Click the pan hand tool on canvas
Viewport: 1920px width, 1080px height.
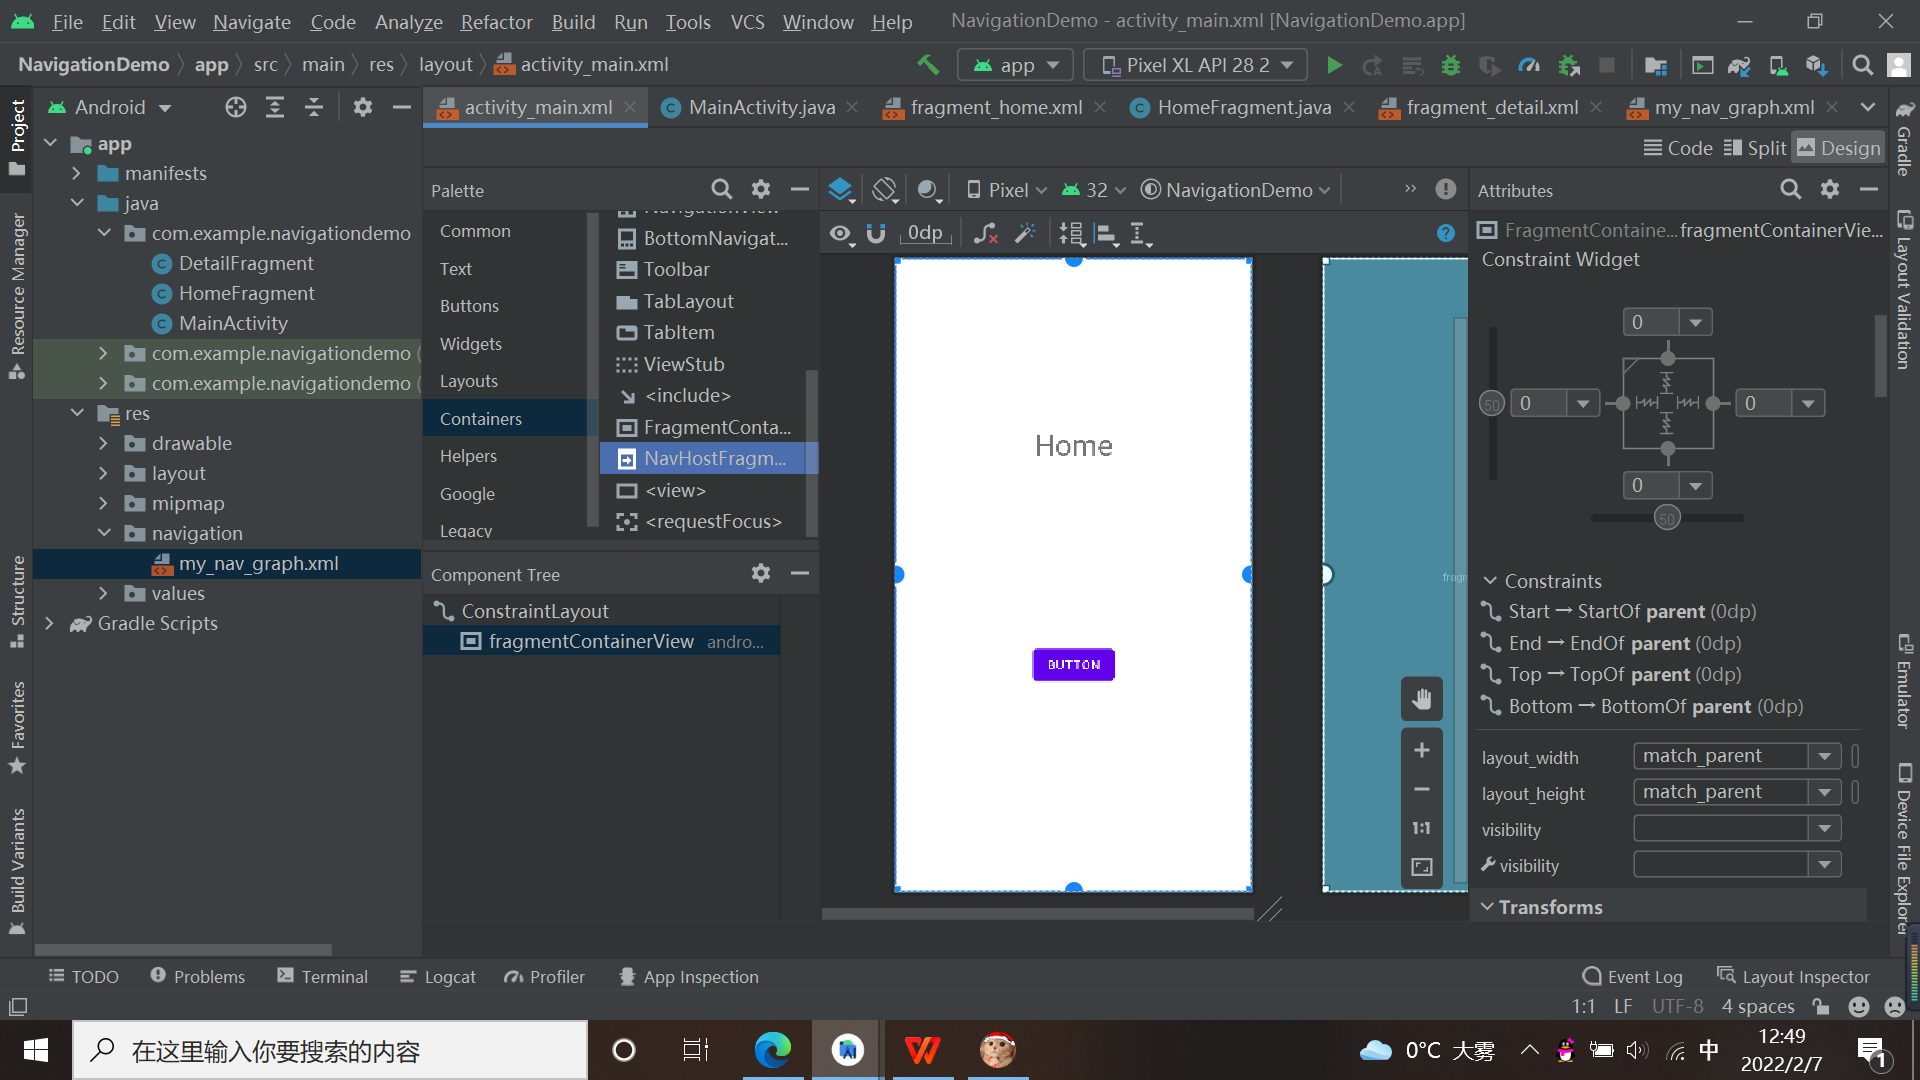pyautogui.click(x=1421, y=699)
